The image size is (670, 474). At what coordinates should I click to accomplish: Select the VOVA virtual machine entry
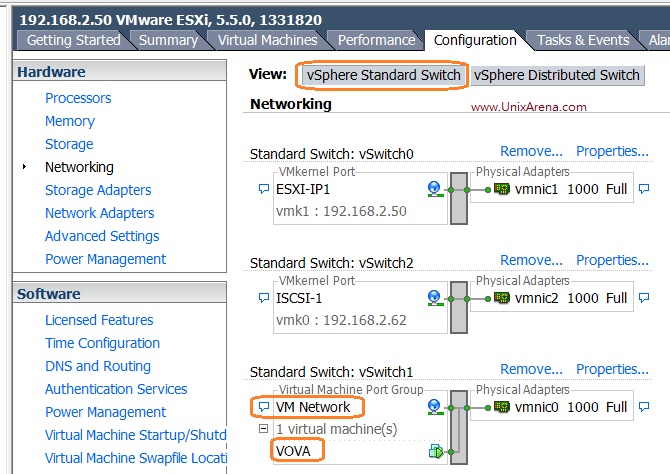tap(293, 451)
